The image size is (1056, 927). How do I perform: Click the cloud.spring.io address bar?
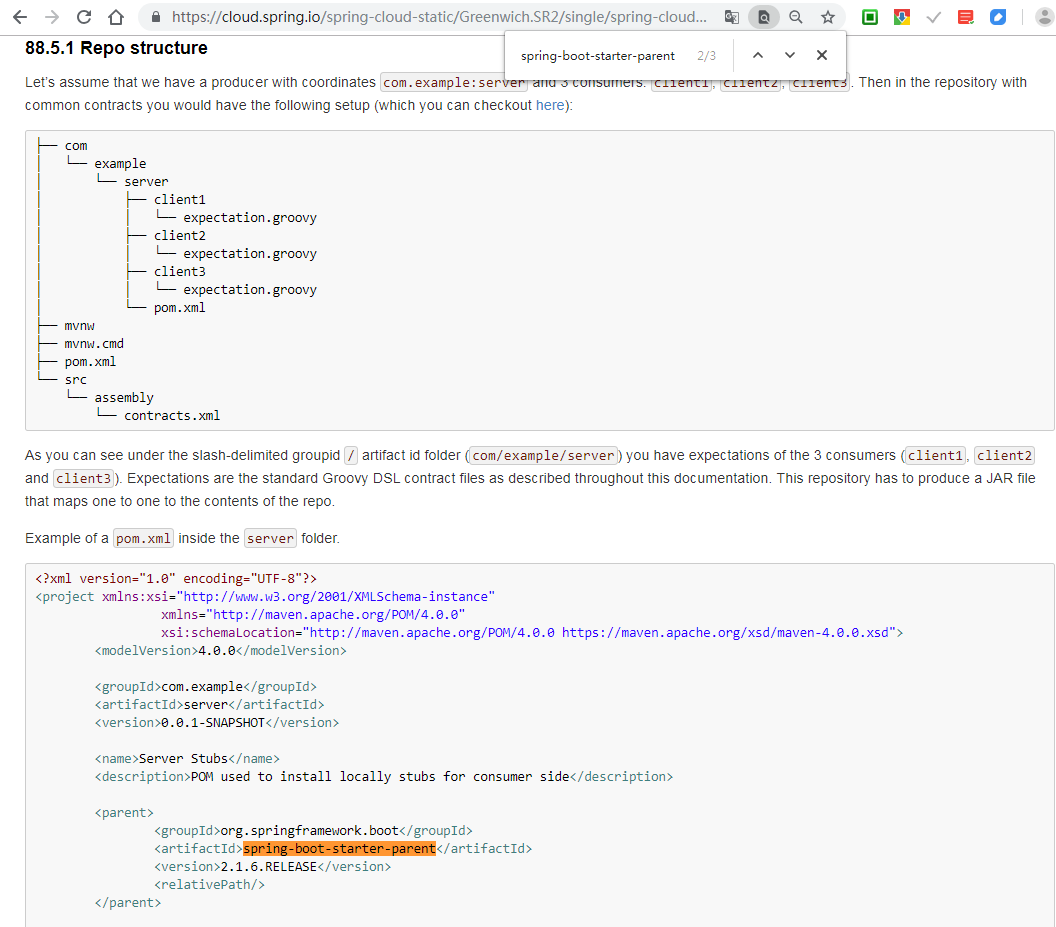(x=438, y=17)
